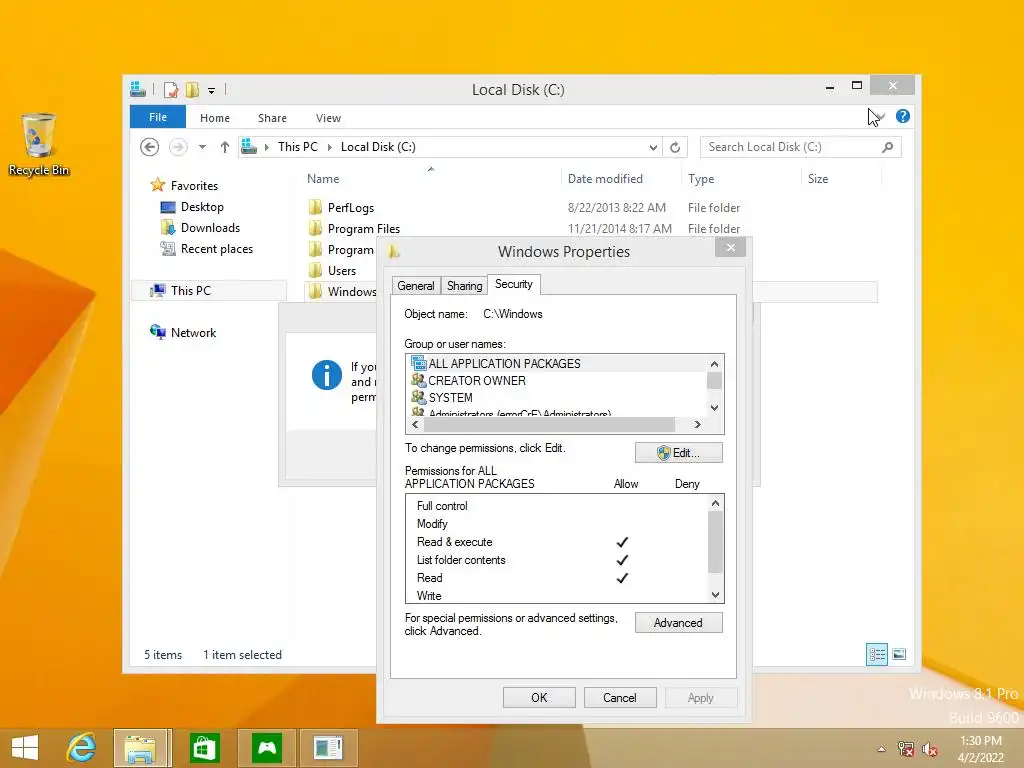The width and height of the screenshot is (1024, 768).
Task: Open the File ribbon tab
Action: 157,117
